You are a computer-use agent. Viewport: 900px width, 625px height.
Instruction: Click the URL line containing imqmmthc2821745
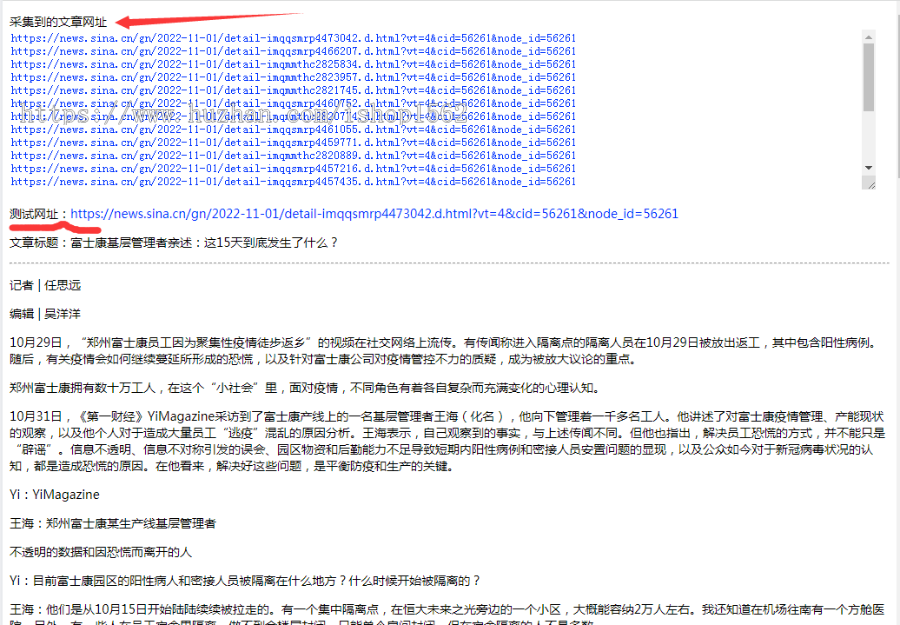(293, 91)
